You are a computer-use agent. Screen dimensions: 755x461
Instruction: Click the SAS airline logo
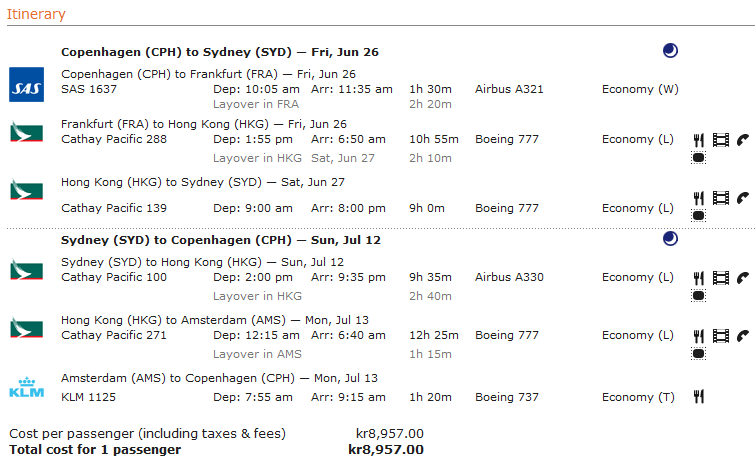[x=25, y=84]
